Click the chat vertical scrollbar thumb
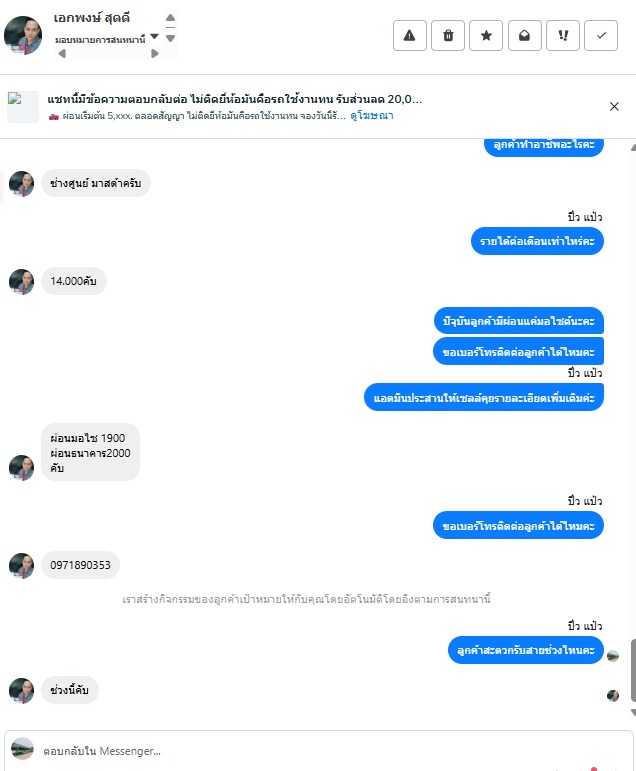This screenshot has height=771, width=636. (633, 671)
